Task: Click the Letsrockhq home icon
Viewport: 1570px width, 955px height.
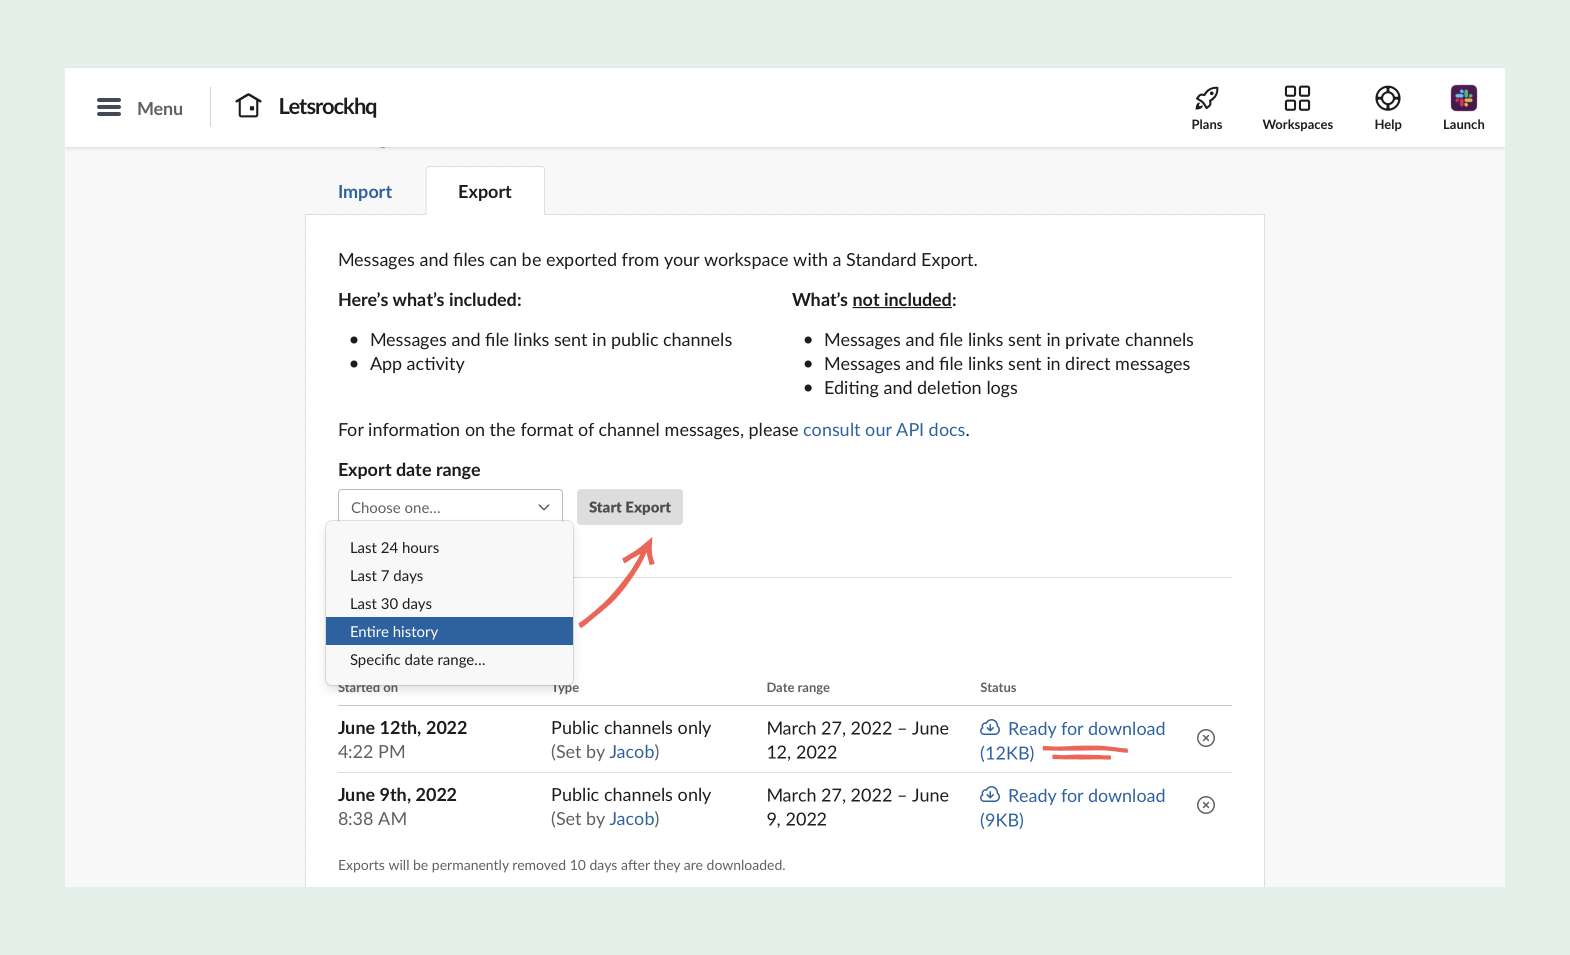Action: [x=248, y=106]
